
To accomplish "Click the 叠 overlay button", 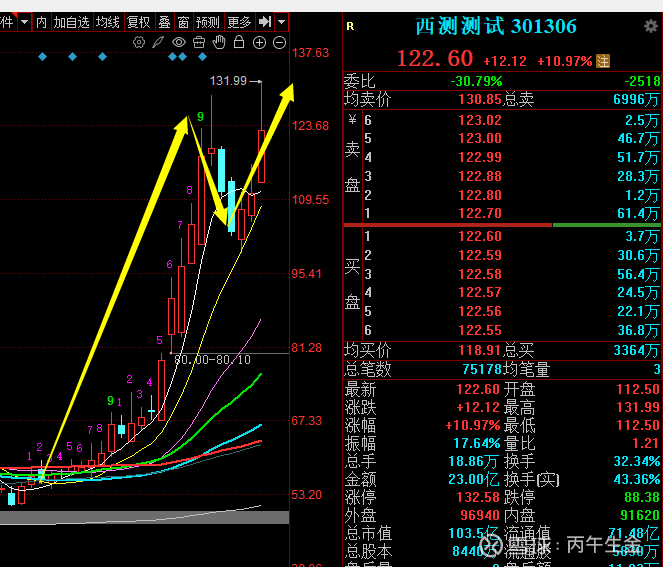I will click(164, 22).
